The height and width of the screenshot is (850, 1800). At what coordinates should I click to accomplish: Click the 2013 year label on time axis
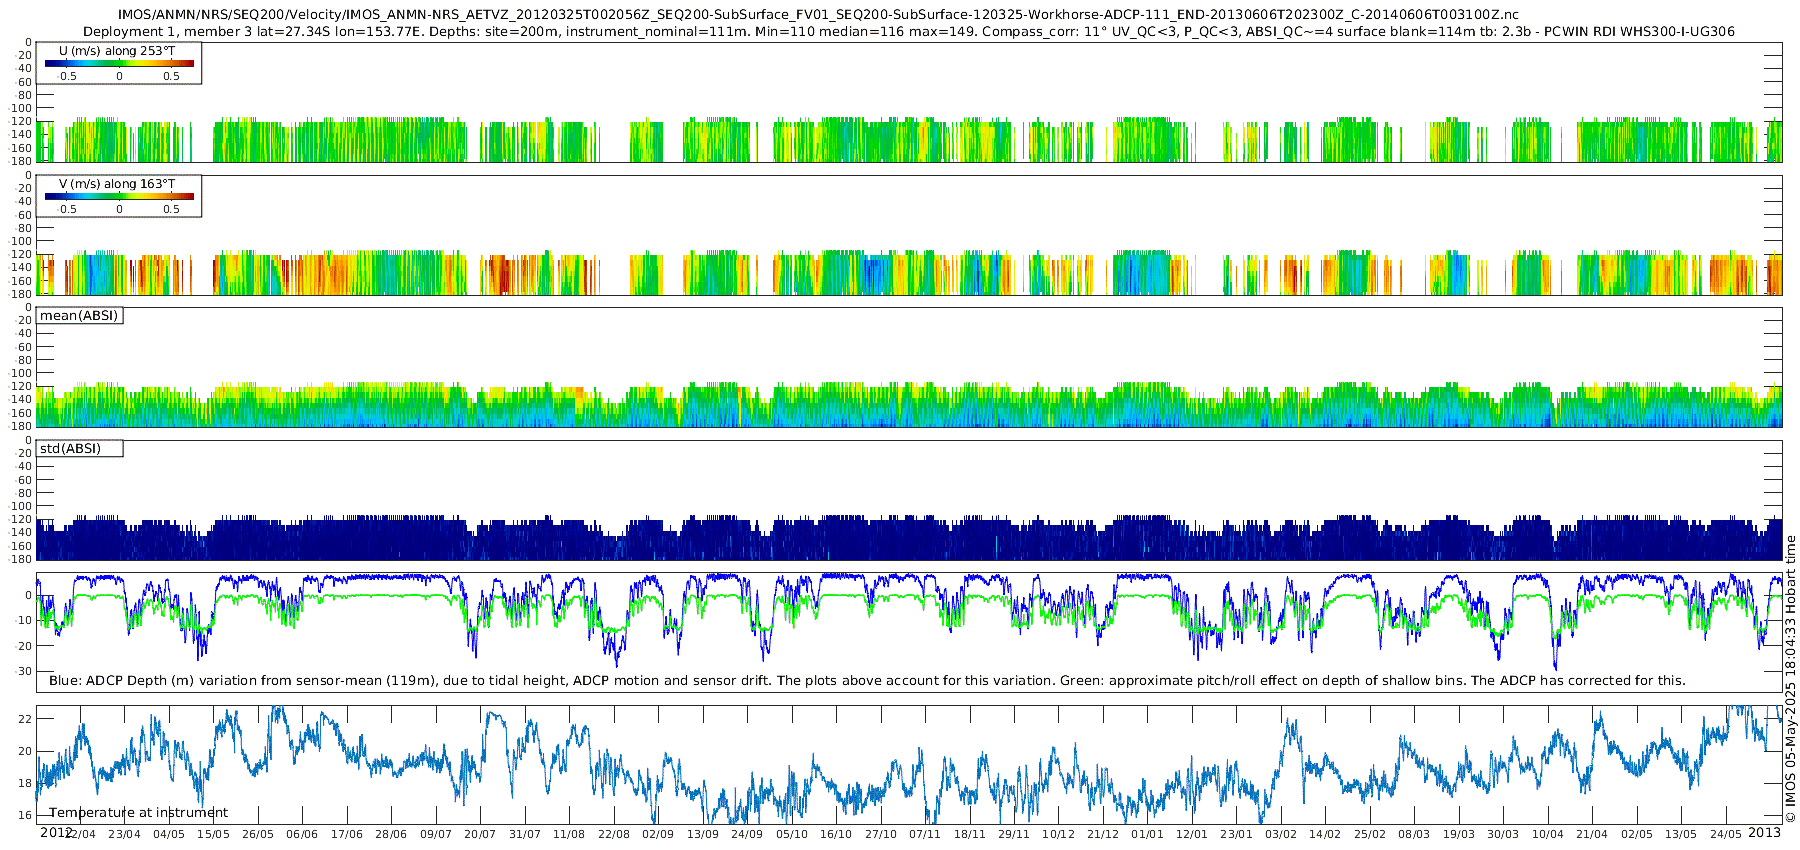click(1764, 832)
